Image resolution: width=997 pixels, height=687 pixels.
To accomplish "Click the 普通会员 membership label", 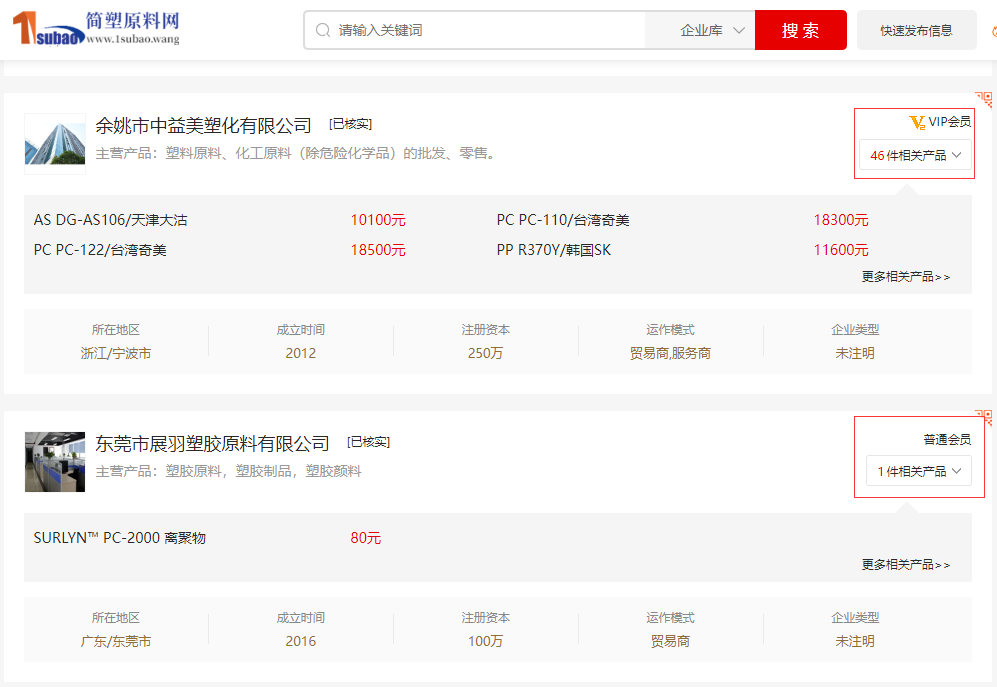I will tap(947, 440).
